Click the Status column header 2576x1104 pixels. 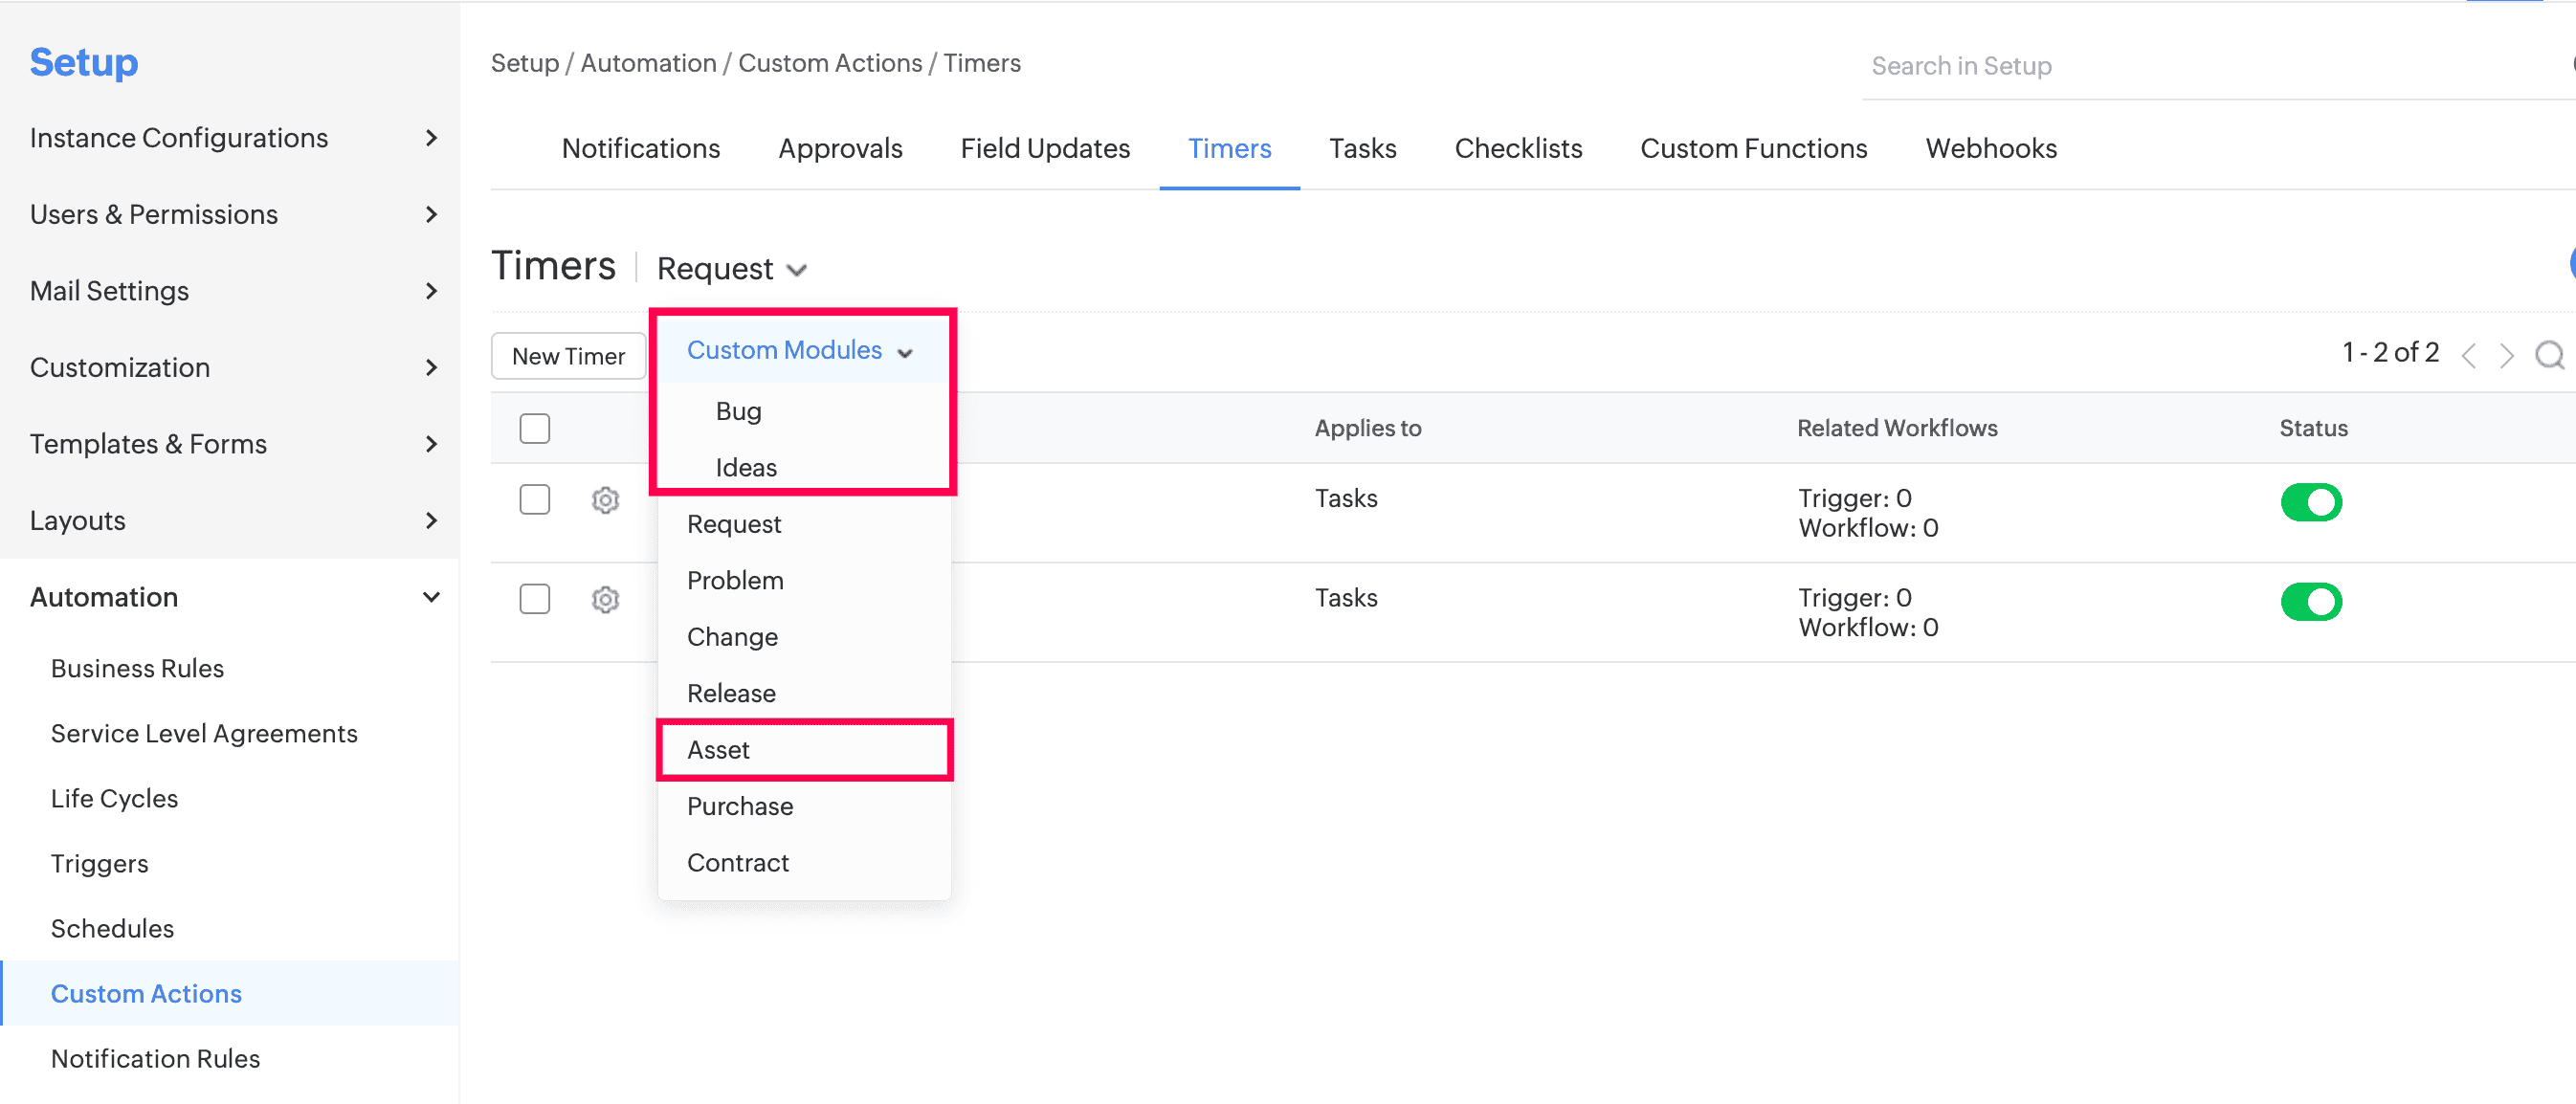[x=2313, y=428]
